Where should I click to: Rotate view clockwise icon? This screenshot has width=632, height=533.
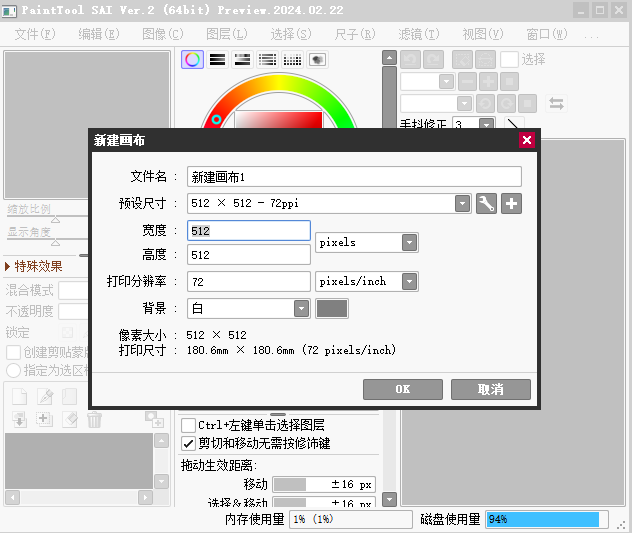pos(506,104)
